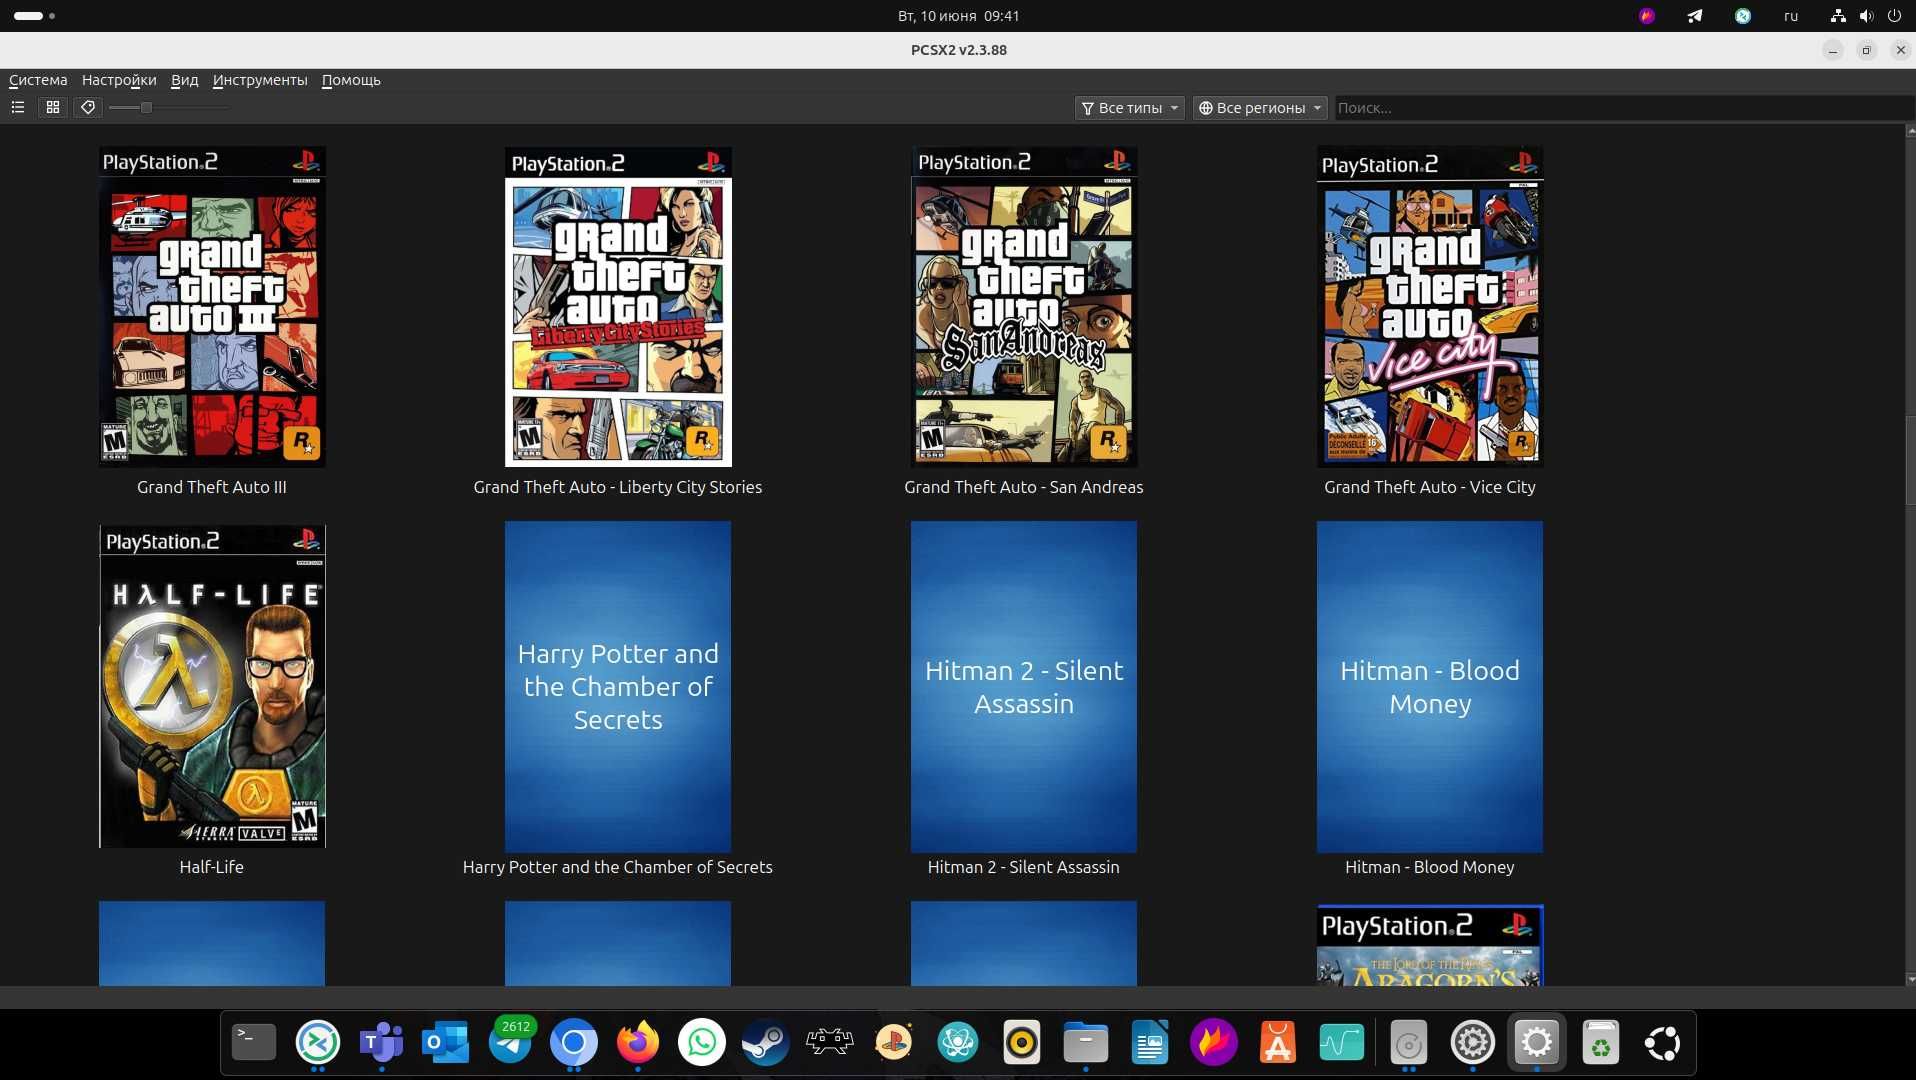Open Activities overview pill in top-left

pyautogui.click(x=34, y=16)
